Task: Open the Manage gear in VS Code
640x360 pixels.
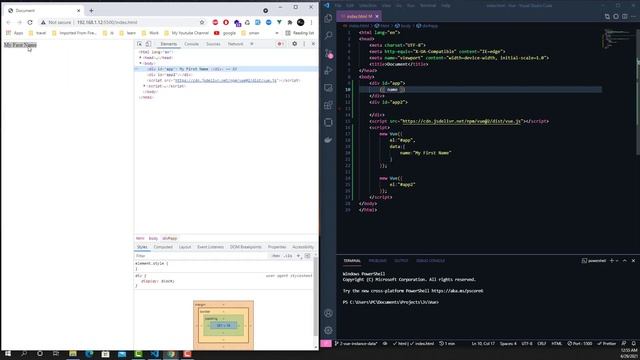Action: click(x=329, y=330)
